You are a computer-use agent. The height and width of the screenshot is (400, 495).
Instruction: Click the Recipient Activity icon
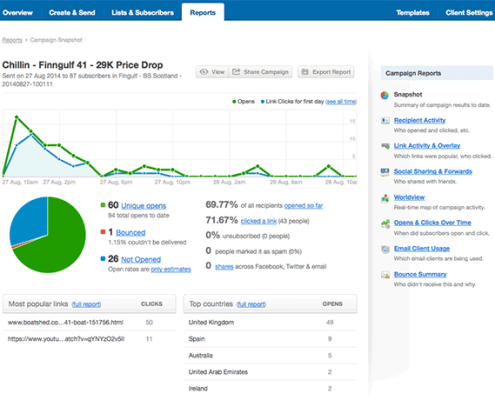tap(385, 121)
